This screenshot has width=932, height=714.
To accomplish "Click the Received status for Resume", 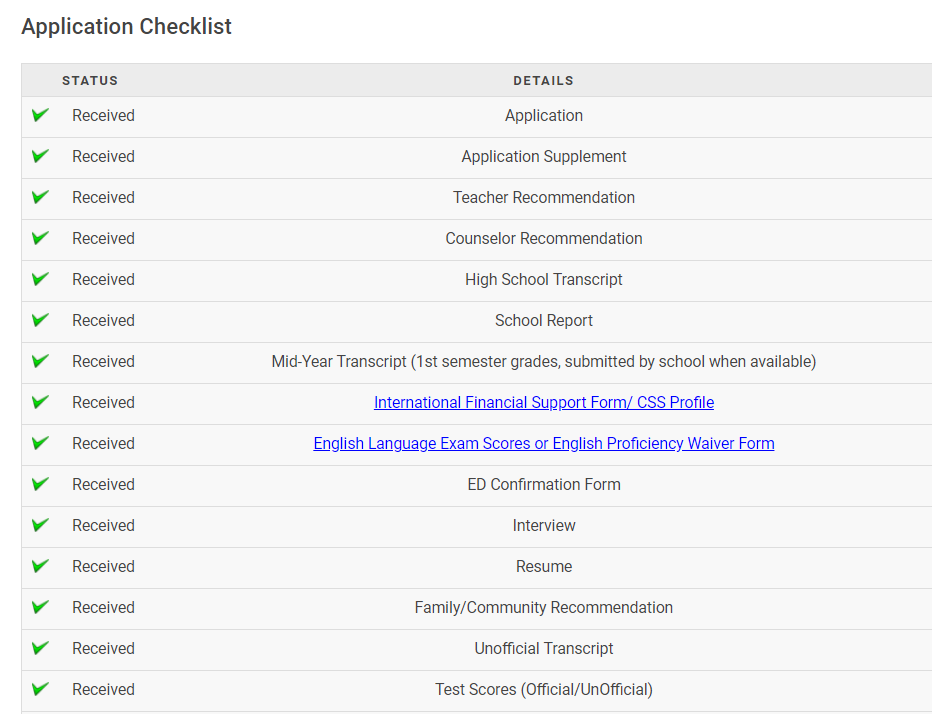I will pos(103,567).
